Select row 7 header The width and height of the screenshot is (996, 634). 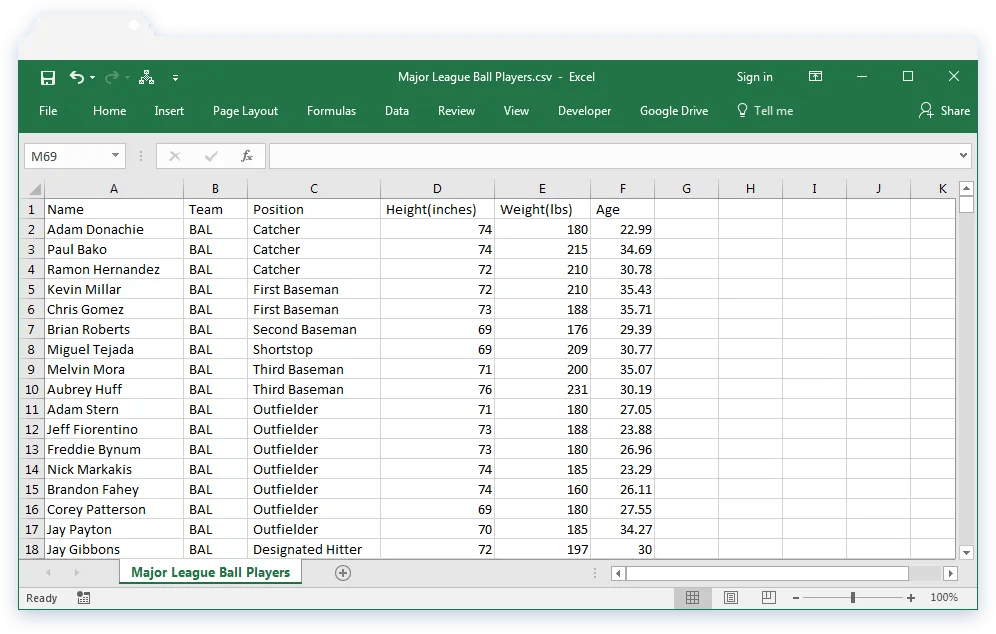[x=31, y=330]
